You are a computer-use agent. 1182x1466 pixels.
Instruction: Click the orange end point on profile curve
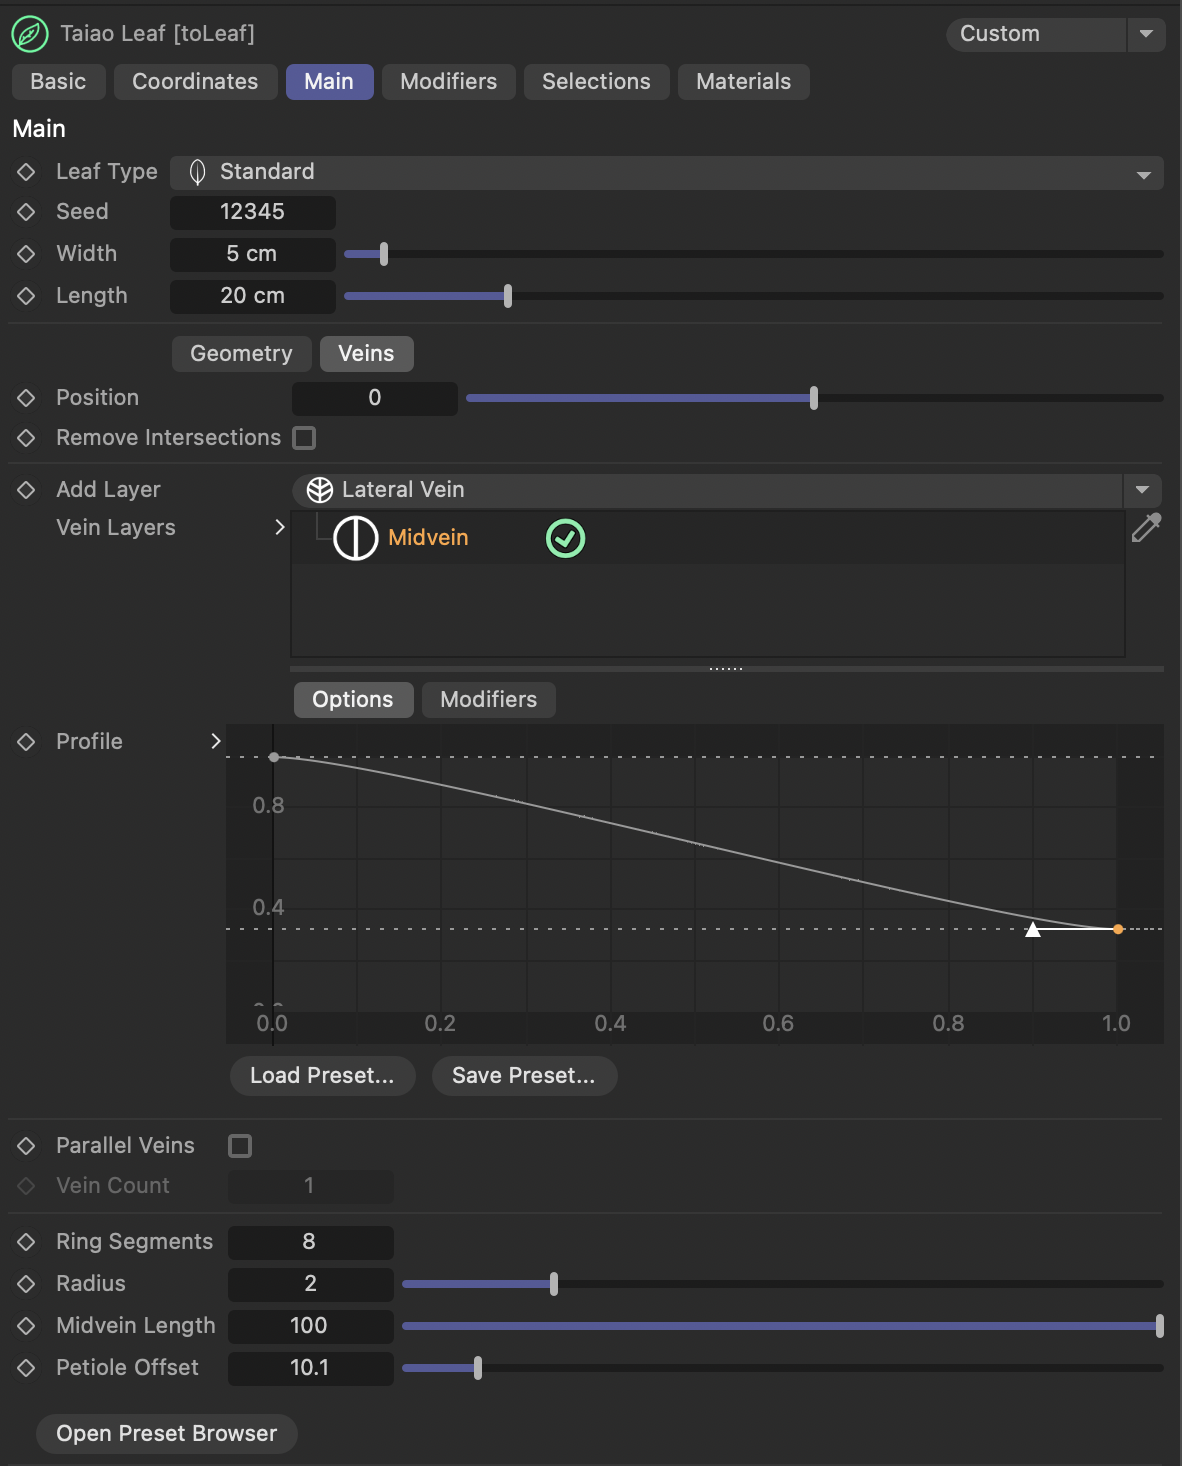(x=1118, y=929)
